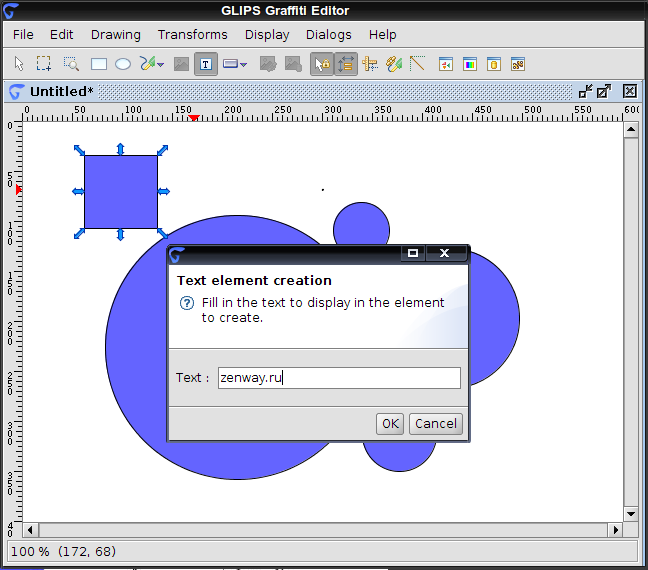Click the horizontal scrollbar right arrow
Screen dimensions: 648x570
616,530
